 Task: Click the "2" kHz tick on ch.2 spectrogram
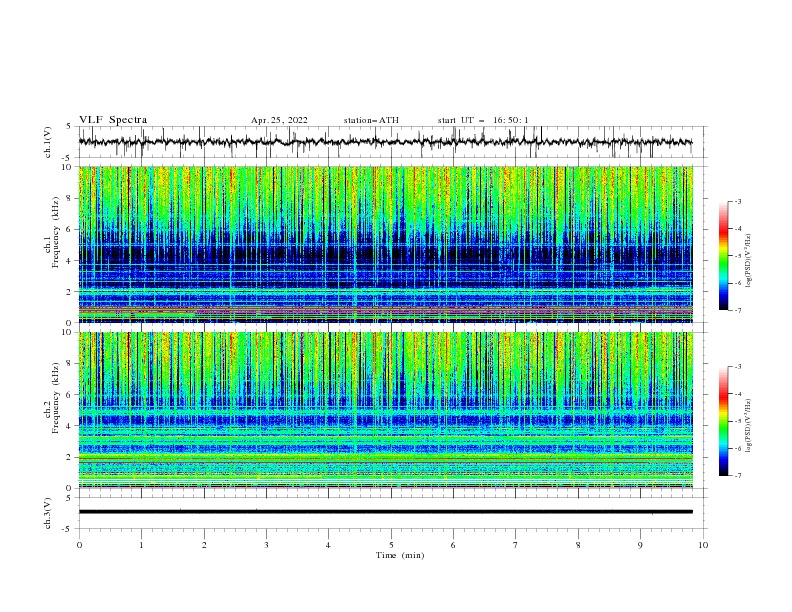[70, 457]
